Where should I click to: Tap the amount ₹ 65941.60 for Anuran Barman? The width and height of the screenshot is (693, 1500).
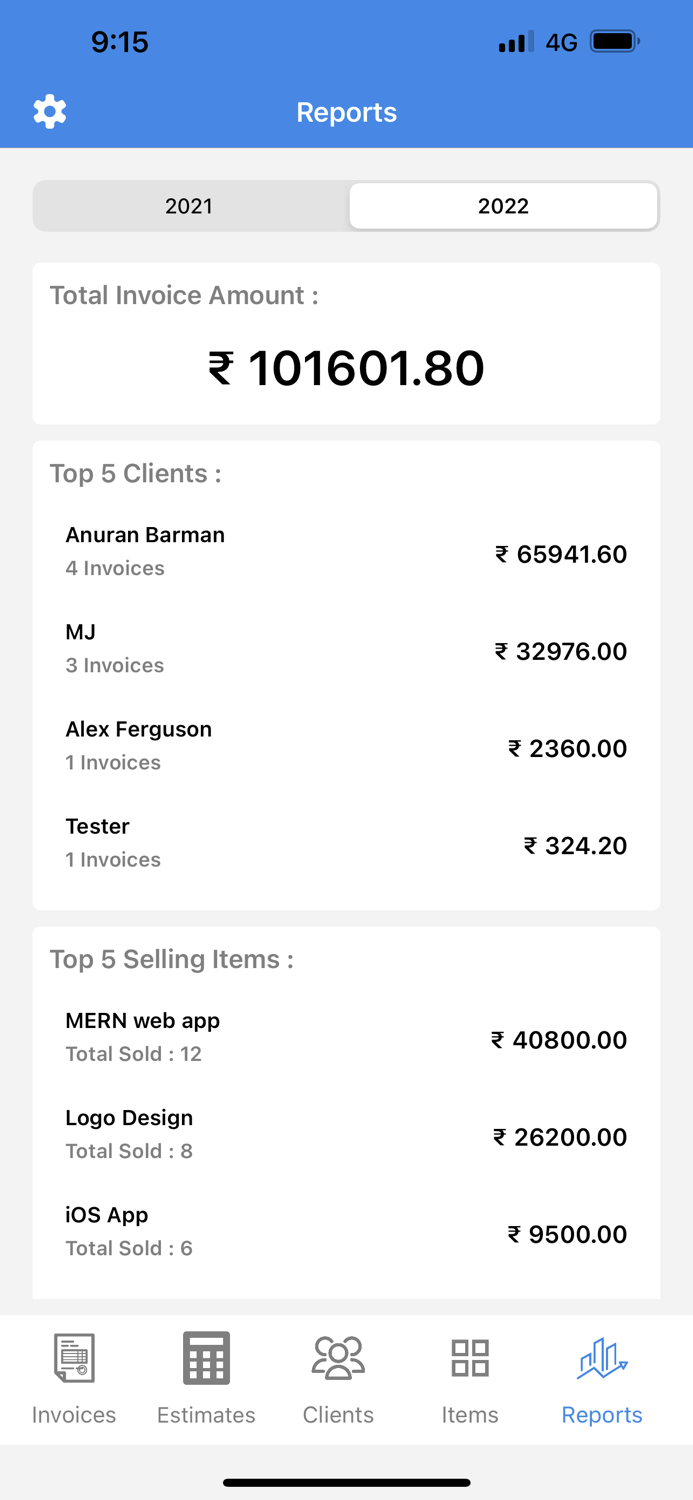[562, 554]
